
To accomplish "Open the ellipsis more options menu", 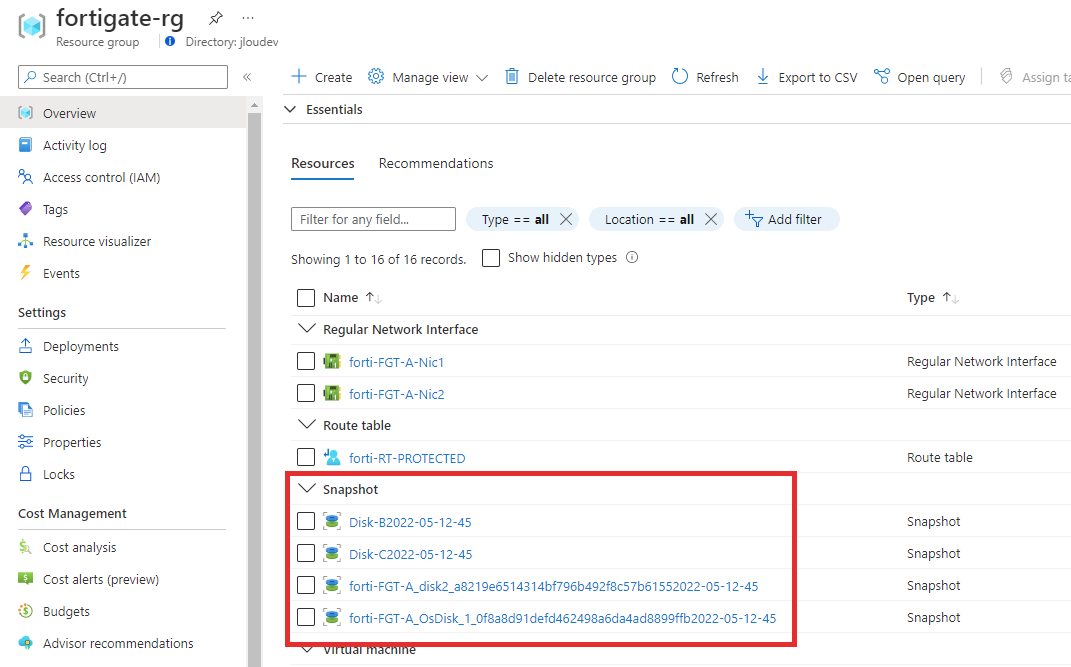I will coord(248,18).
